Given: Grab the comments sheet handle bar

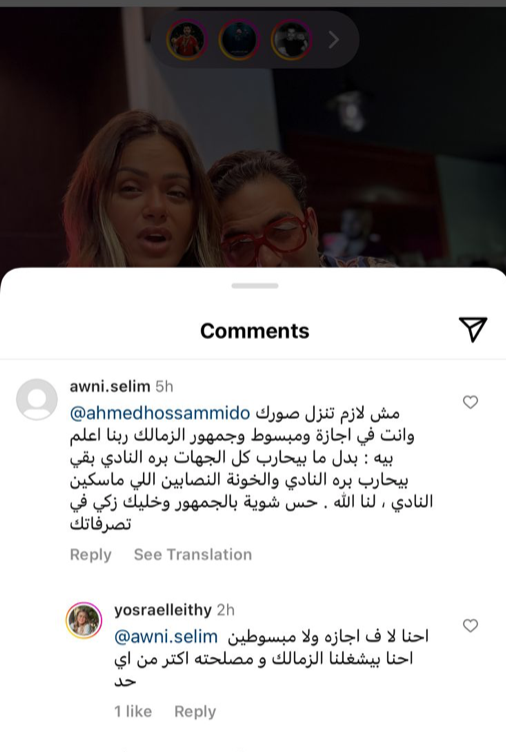Looking at the screenshot, I should click(x=255, y=286).
